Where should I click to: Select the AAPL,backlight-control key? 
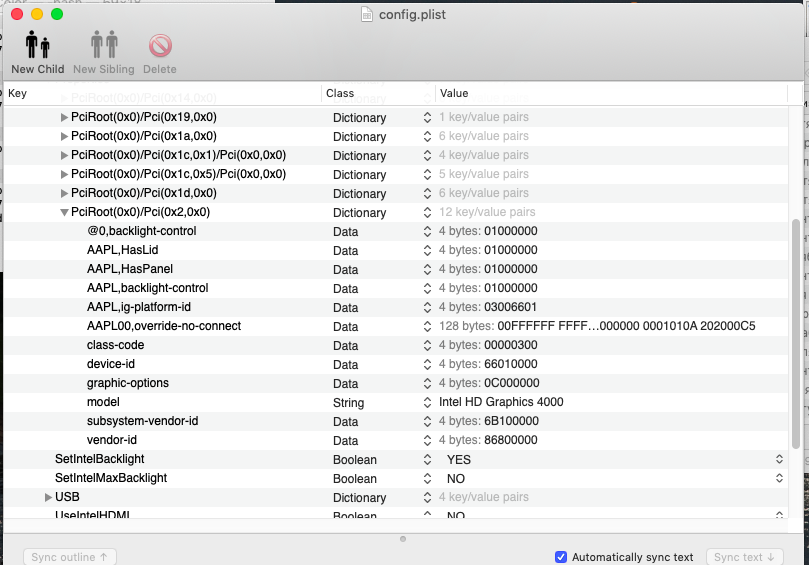[x=148, y=288]
